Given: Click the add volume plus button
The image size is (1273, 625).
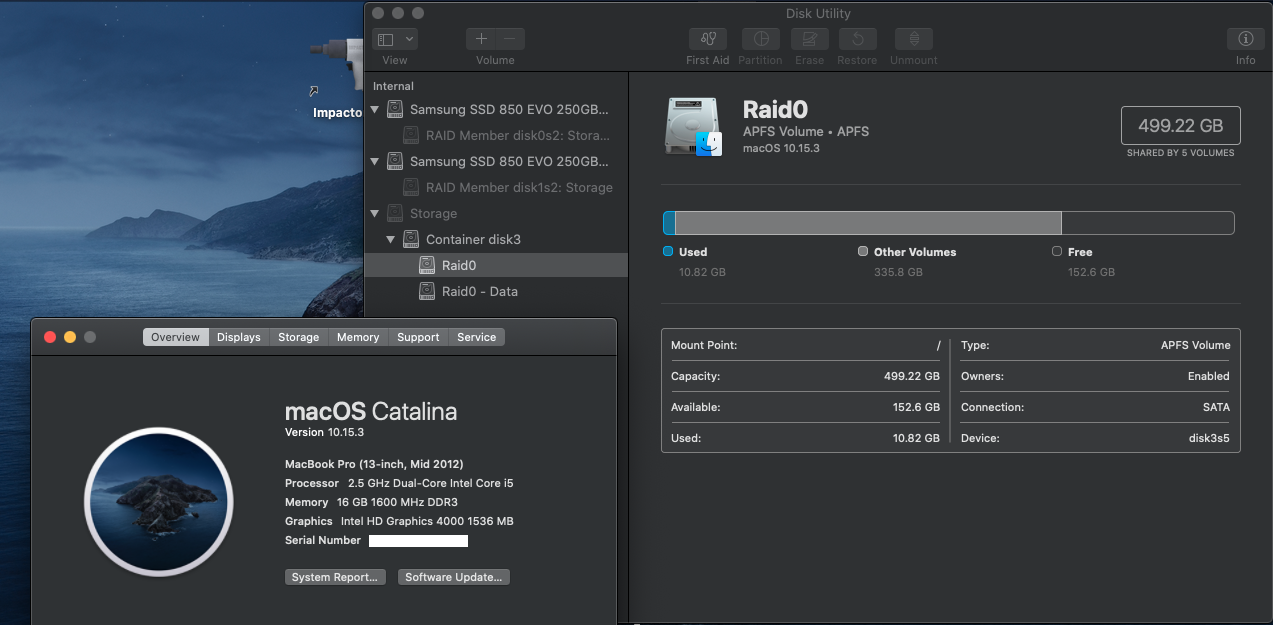Looking at the screenshot, I should 481,39.
